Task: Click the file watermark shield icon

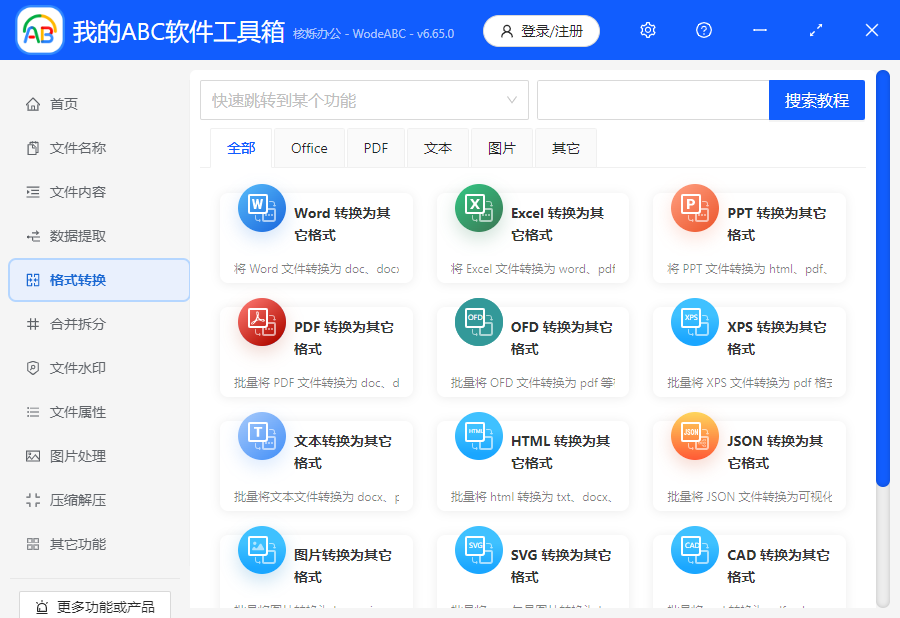Action: click(x=33, y=368)
